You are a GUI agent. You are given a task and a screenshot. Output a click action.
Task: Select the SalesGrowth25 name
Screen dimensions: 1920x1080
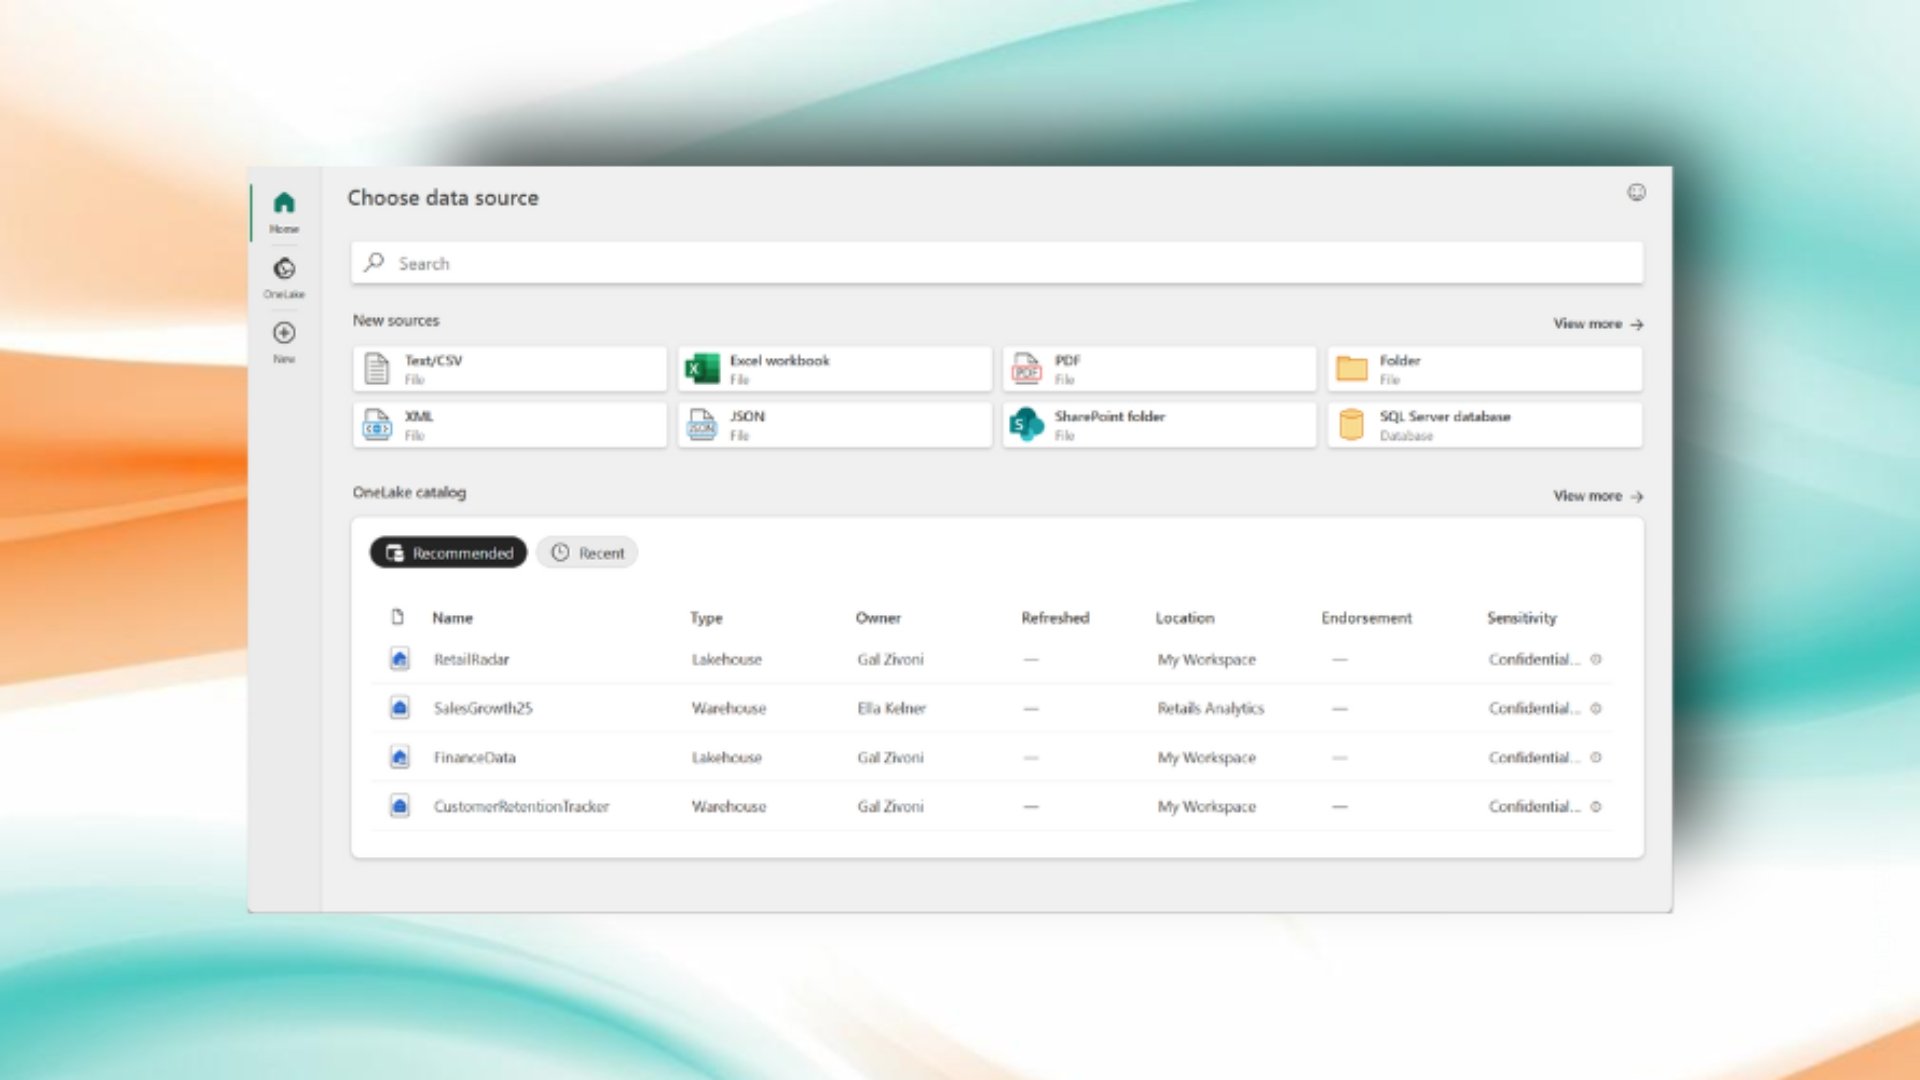[x=483, y=708]
